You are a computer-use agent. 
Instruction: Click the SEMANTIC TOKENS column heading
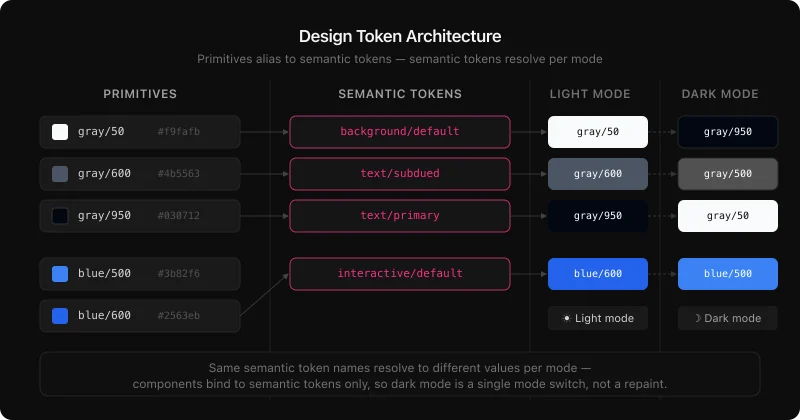click(400, 94)
